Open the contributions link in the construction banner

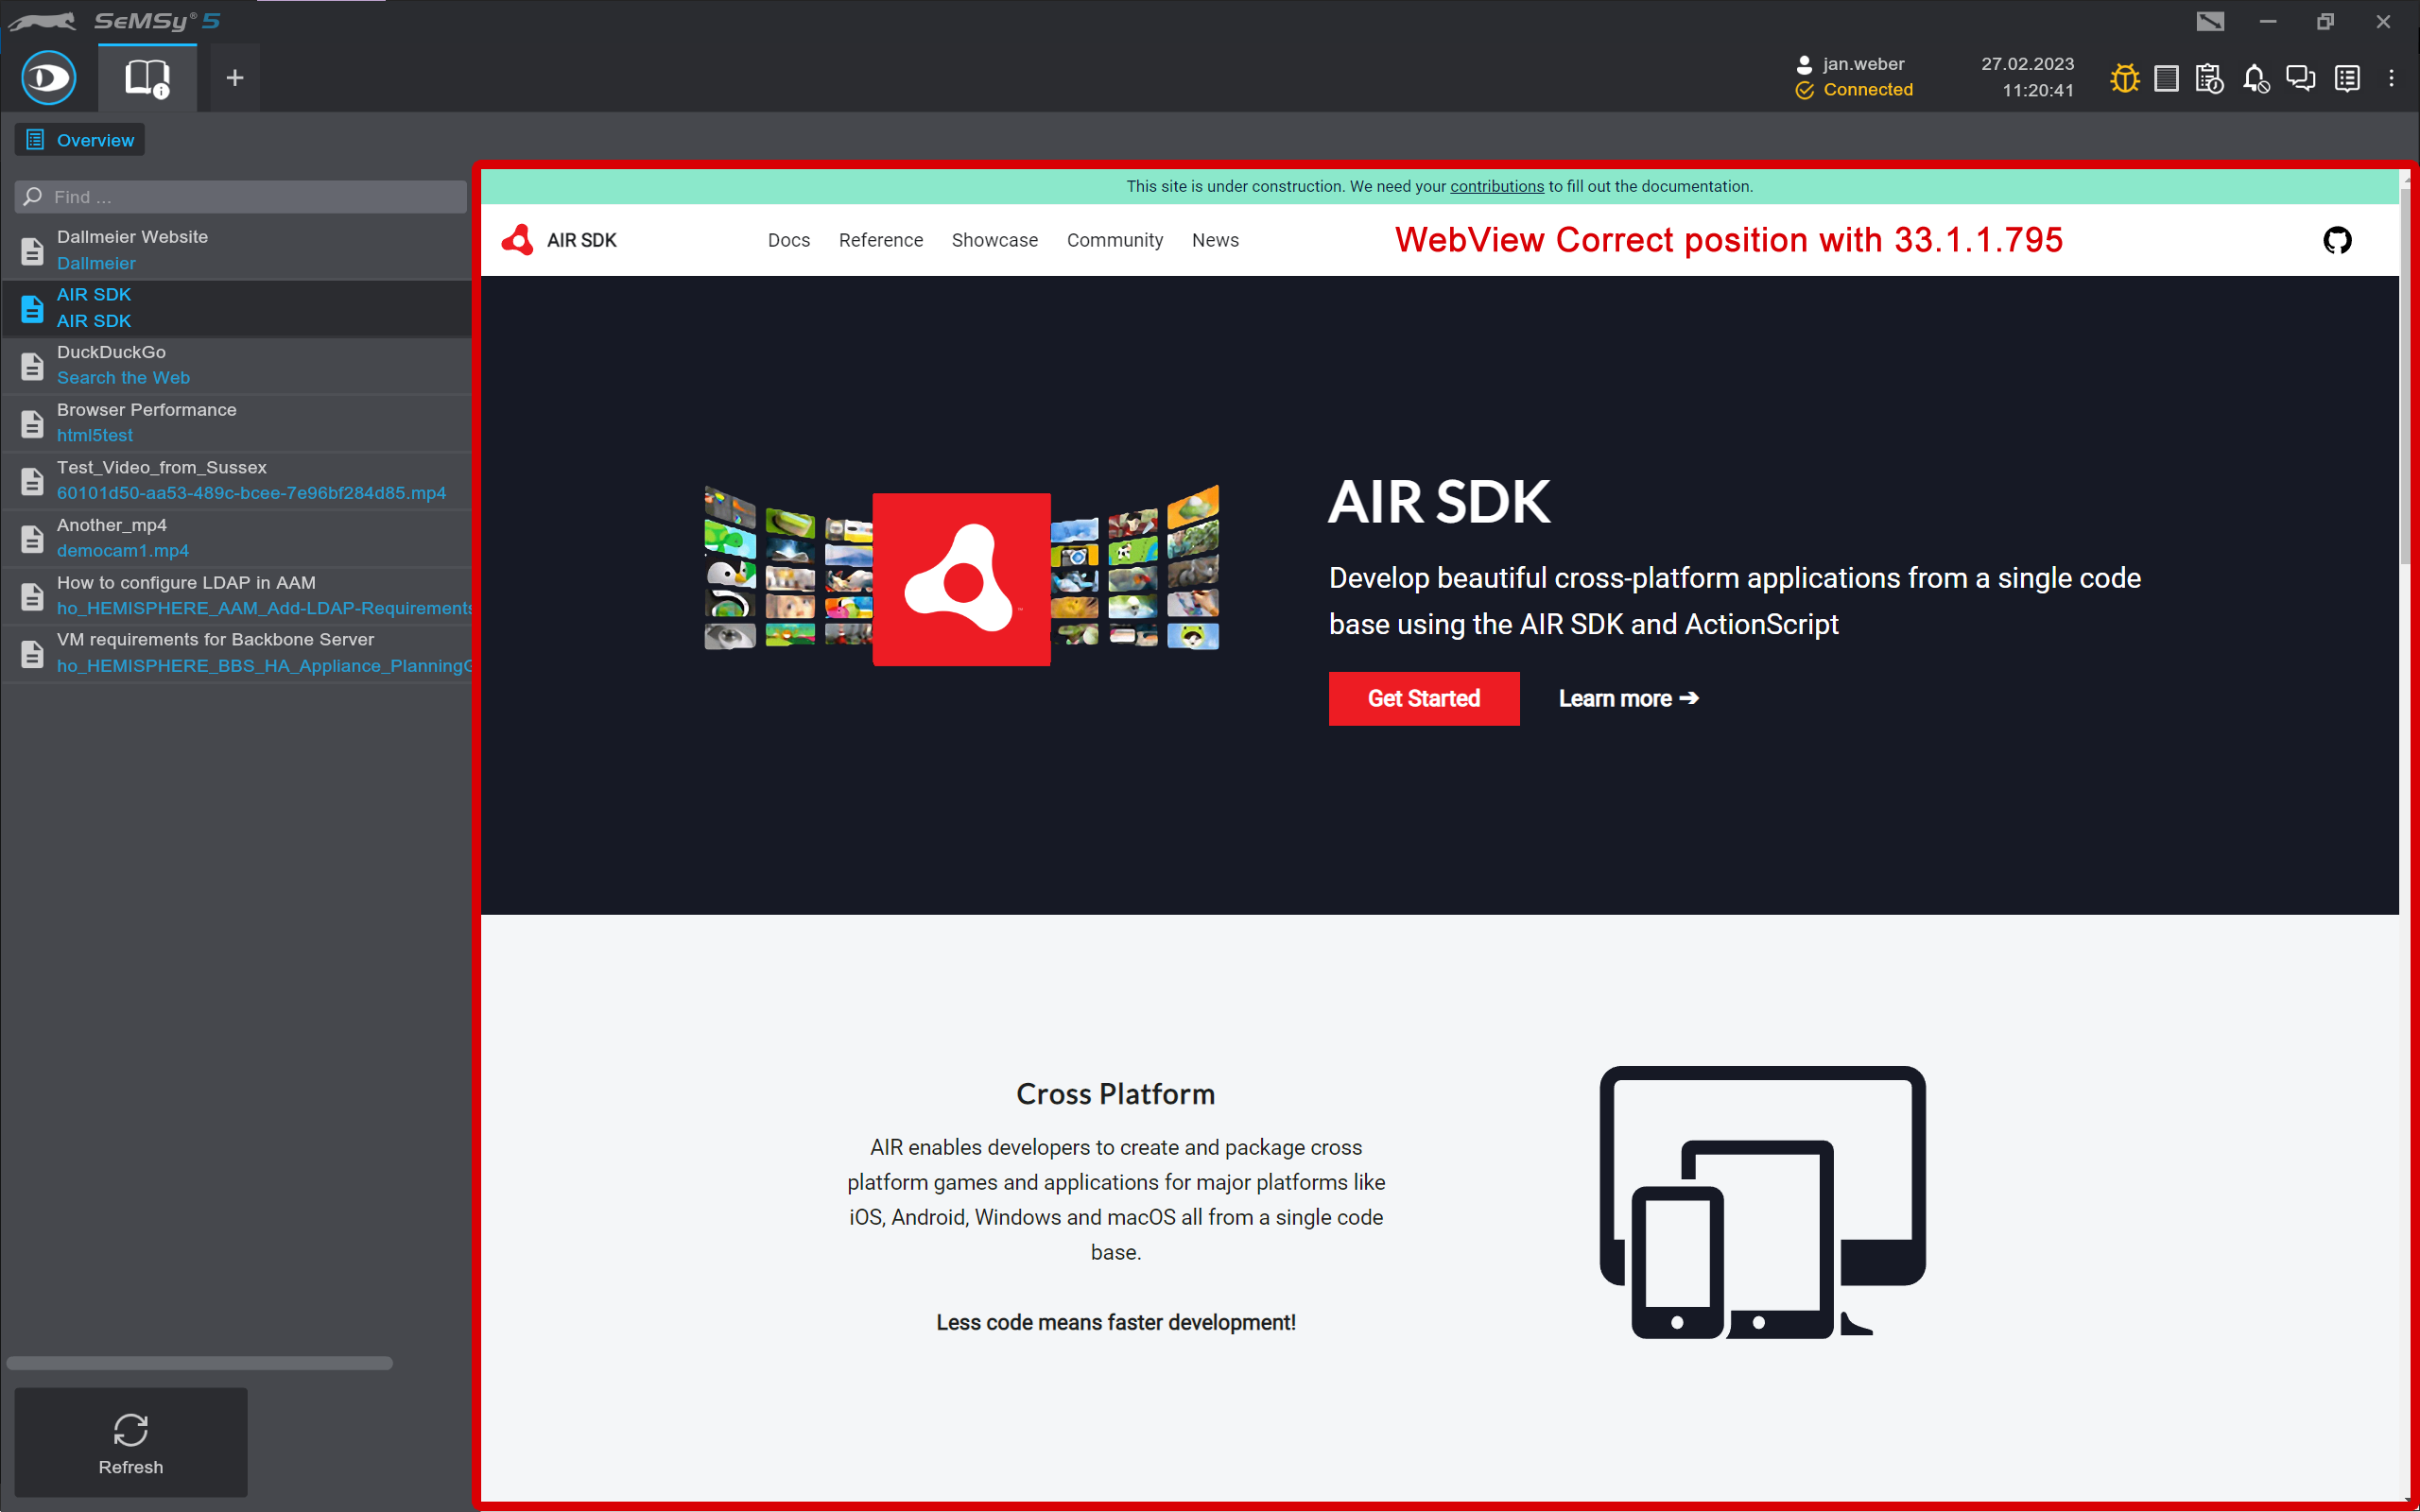coord(1496,186)
